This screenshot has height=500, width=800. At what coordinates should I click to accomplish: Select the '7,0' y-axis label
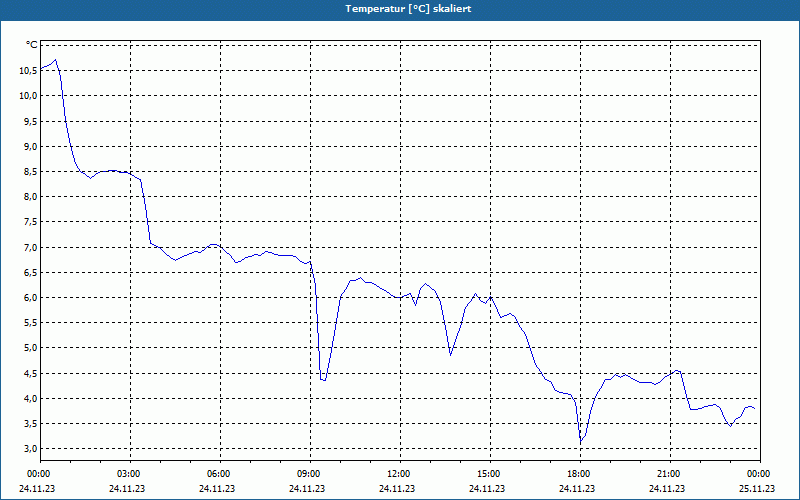pyautogui.click(x=30, y=247)
